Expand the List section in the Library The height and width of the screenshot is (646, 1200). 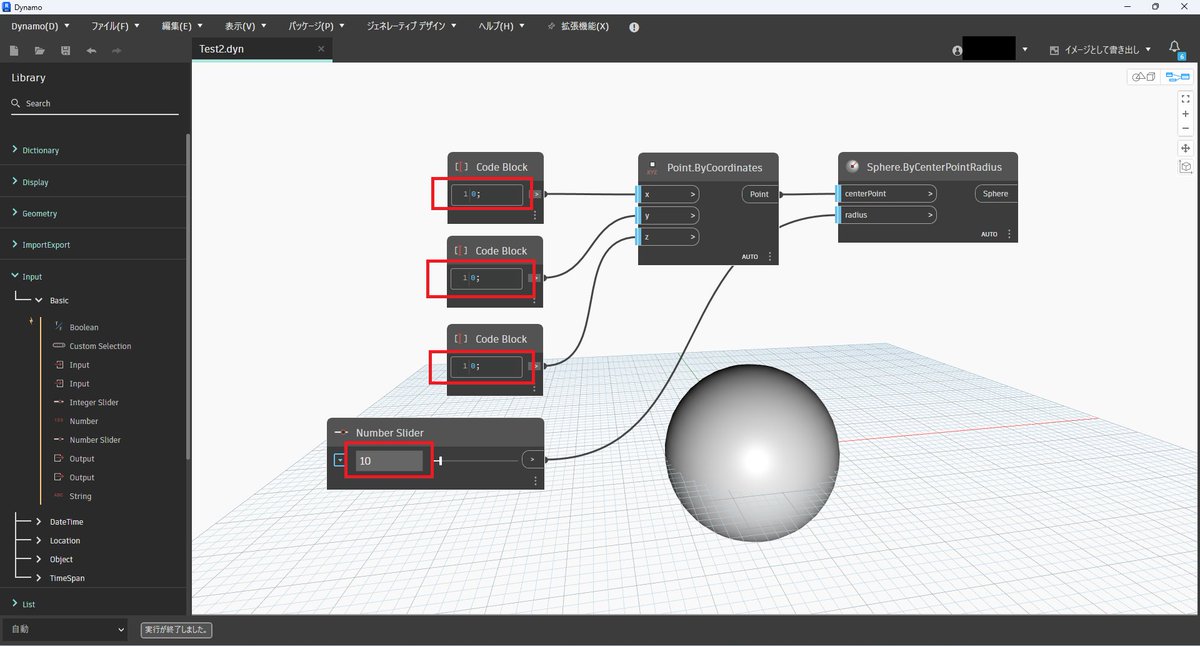(27, 604)
